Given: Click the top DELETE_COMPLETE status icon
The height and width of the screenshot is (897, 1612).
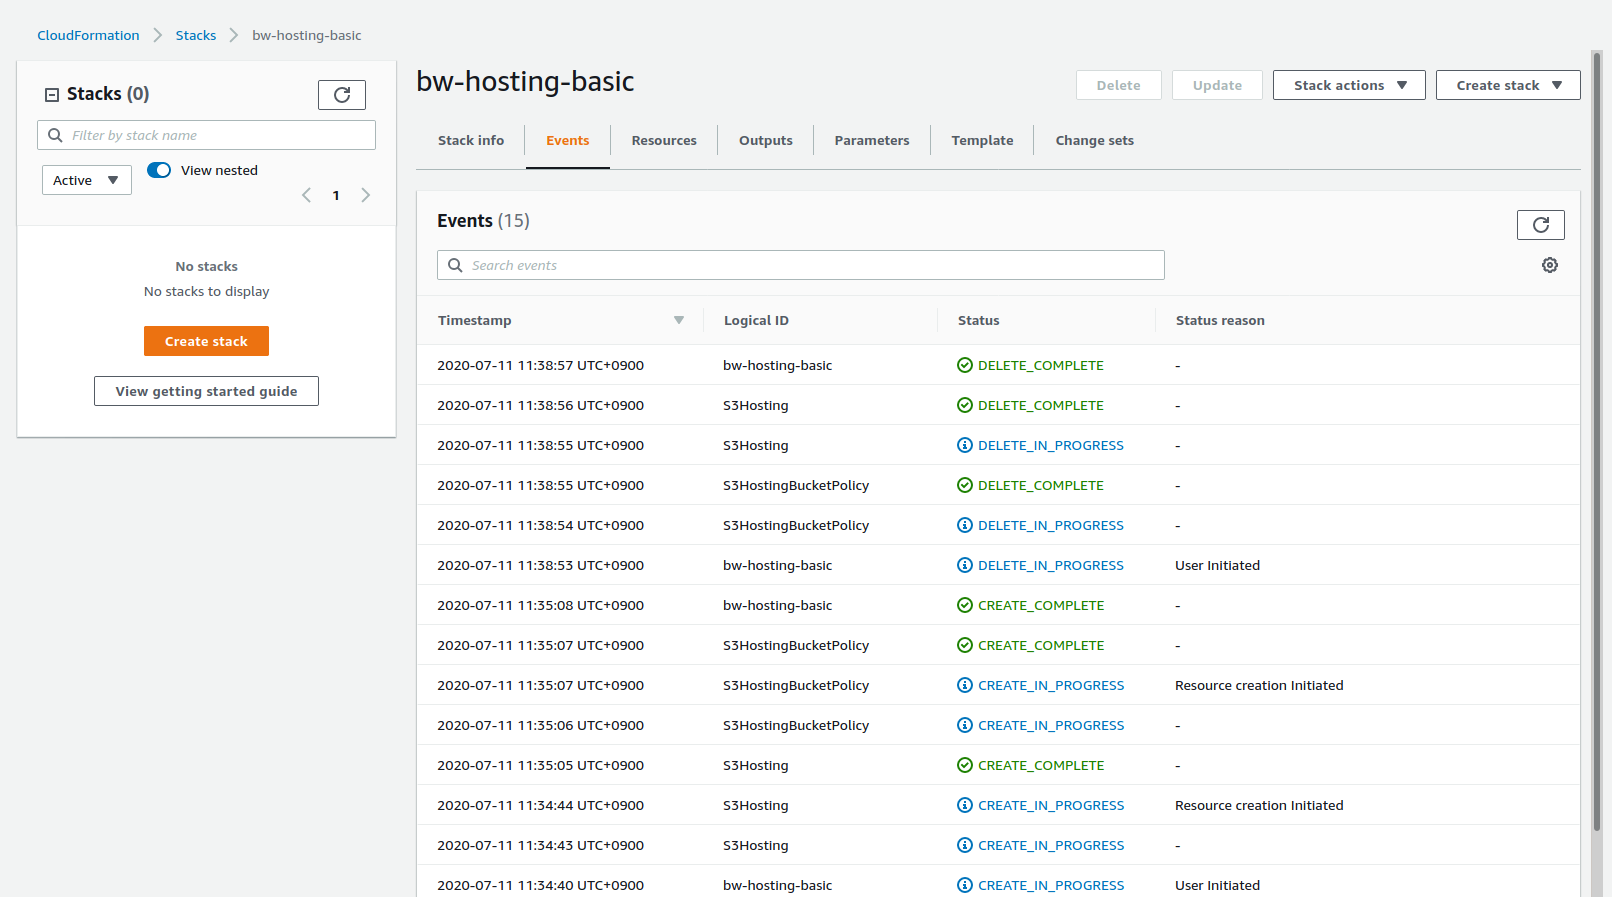Looking at the screenshot, I should click(965, 365).
